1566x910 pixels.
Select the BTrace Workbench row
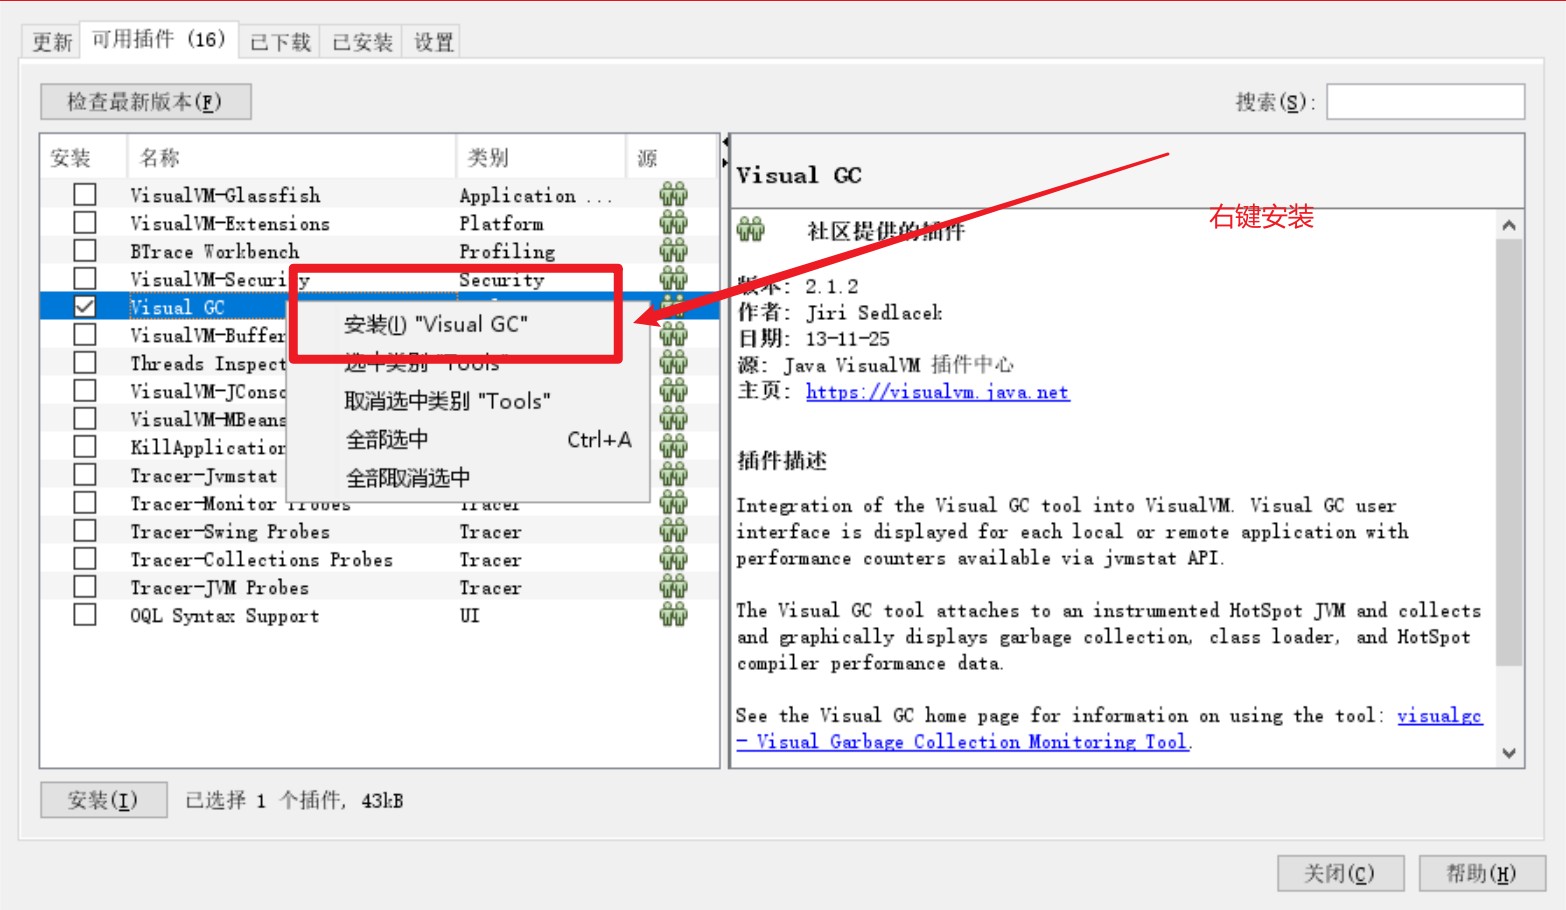tap(380, 251)
